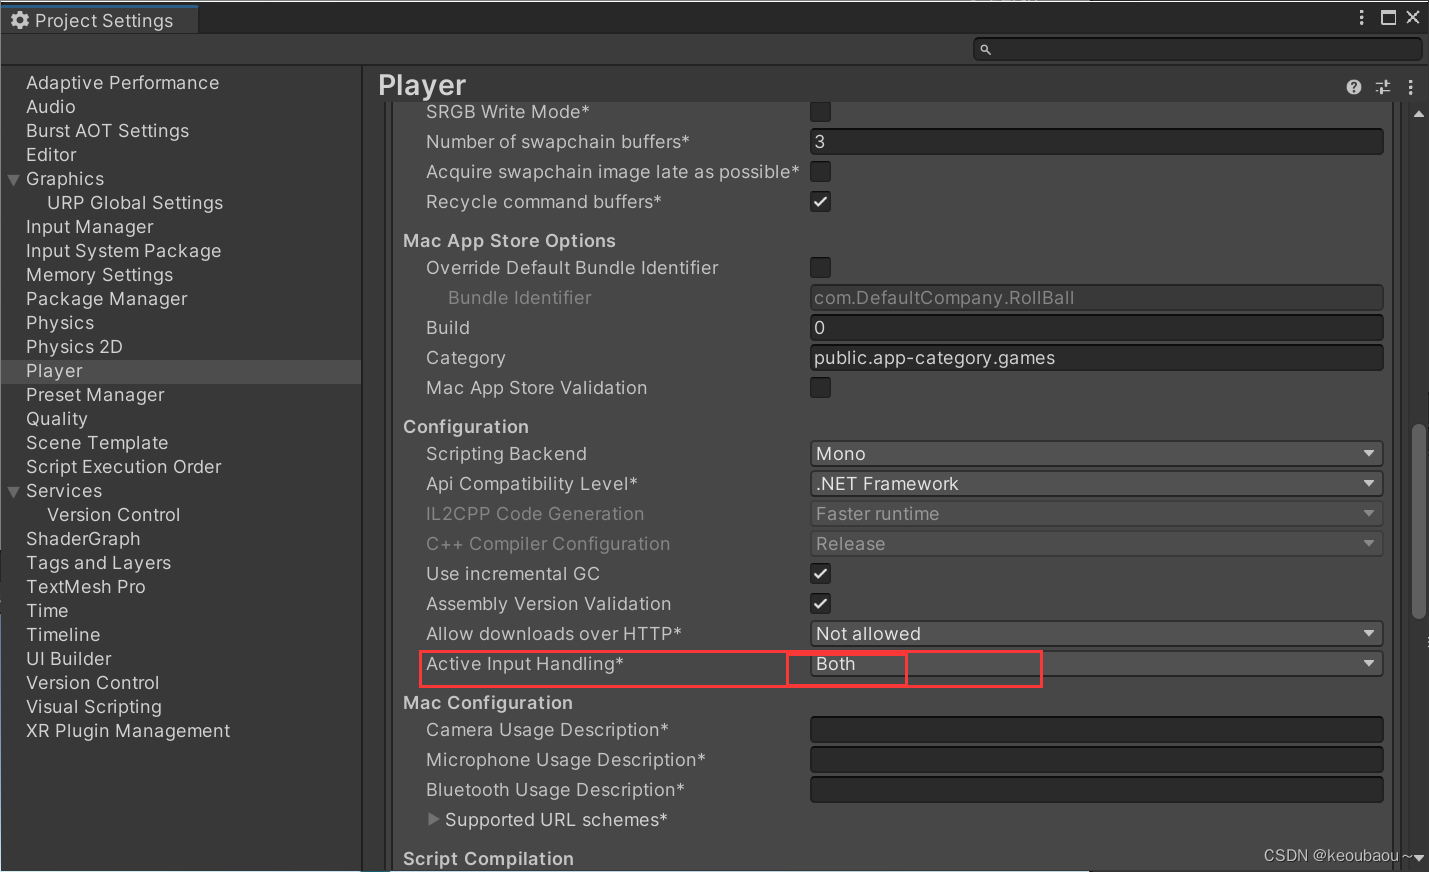Select XR Plugin Management in the sidebar

pos(127,731)
